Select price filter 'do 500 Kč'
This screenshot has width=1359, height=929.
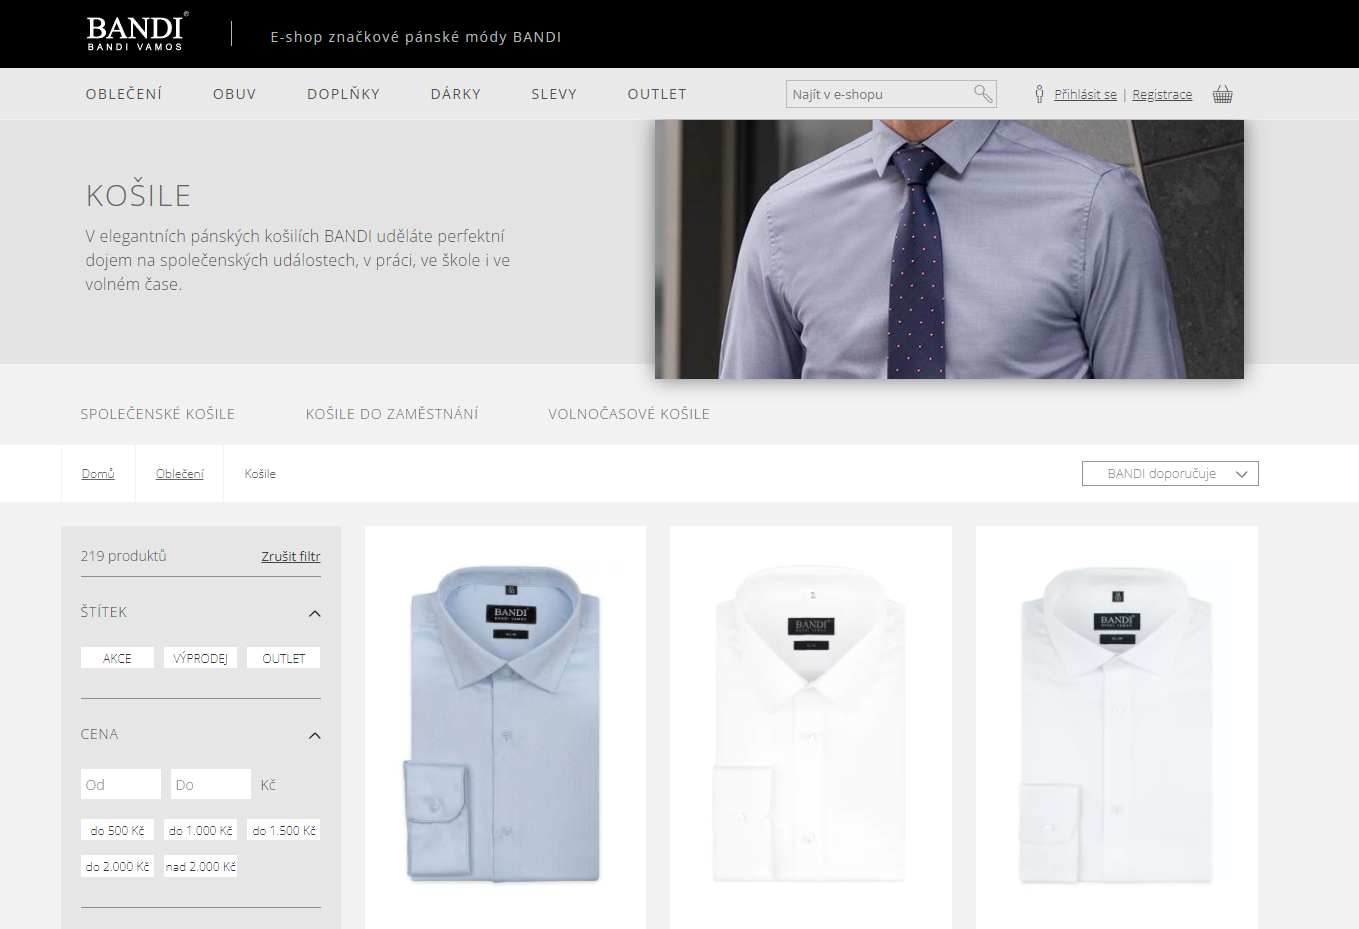pos(117,830)
